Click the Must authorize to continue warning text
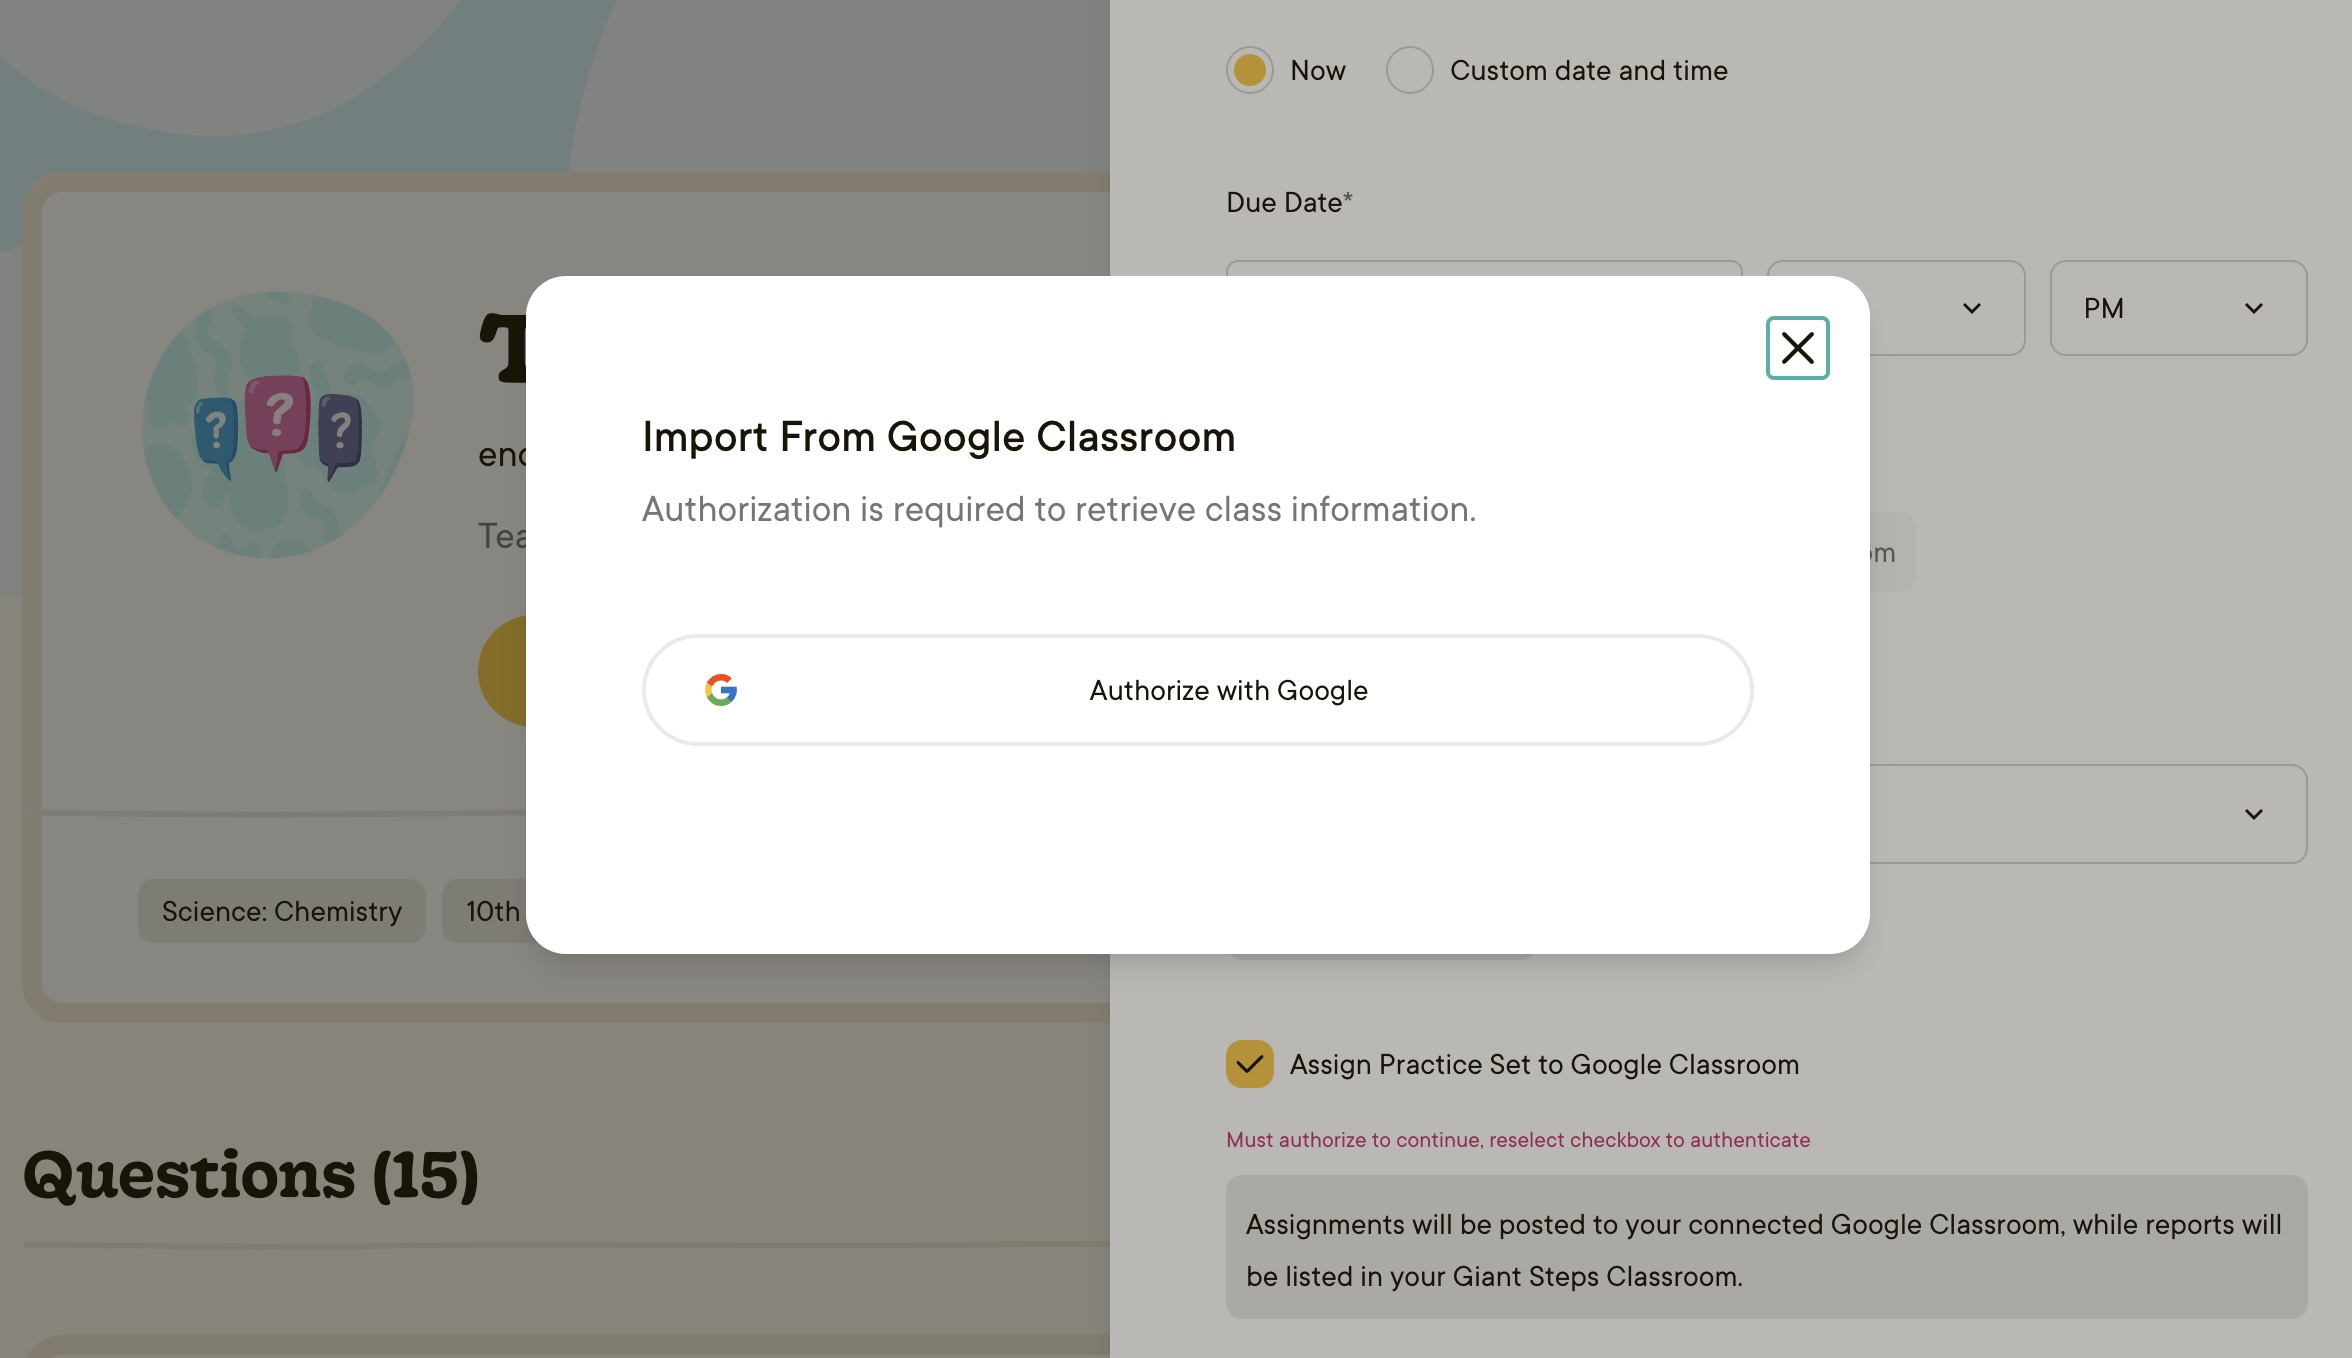This screenshot has width=2352, height=1358. click(1517, 1139)
